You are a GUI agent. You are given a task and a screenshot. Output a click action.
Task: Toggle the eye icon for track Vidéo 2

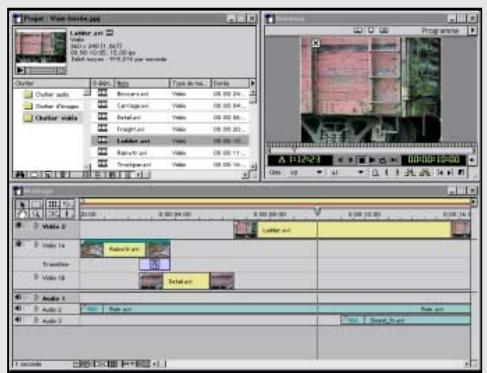[19, 226]
